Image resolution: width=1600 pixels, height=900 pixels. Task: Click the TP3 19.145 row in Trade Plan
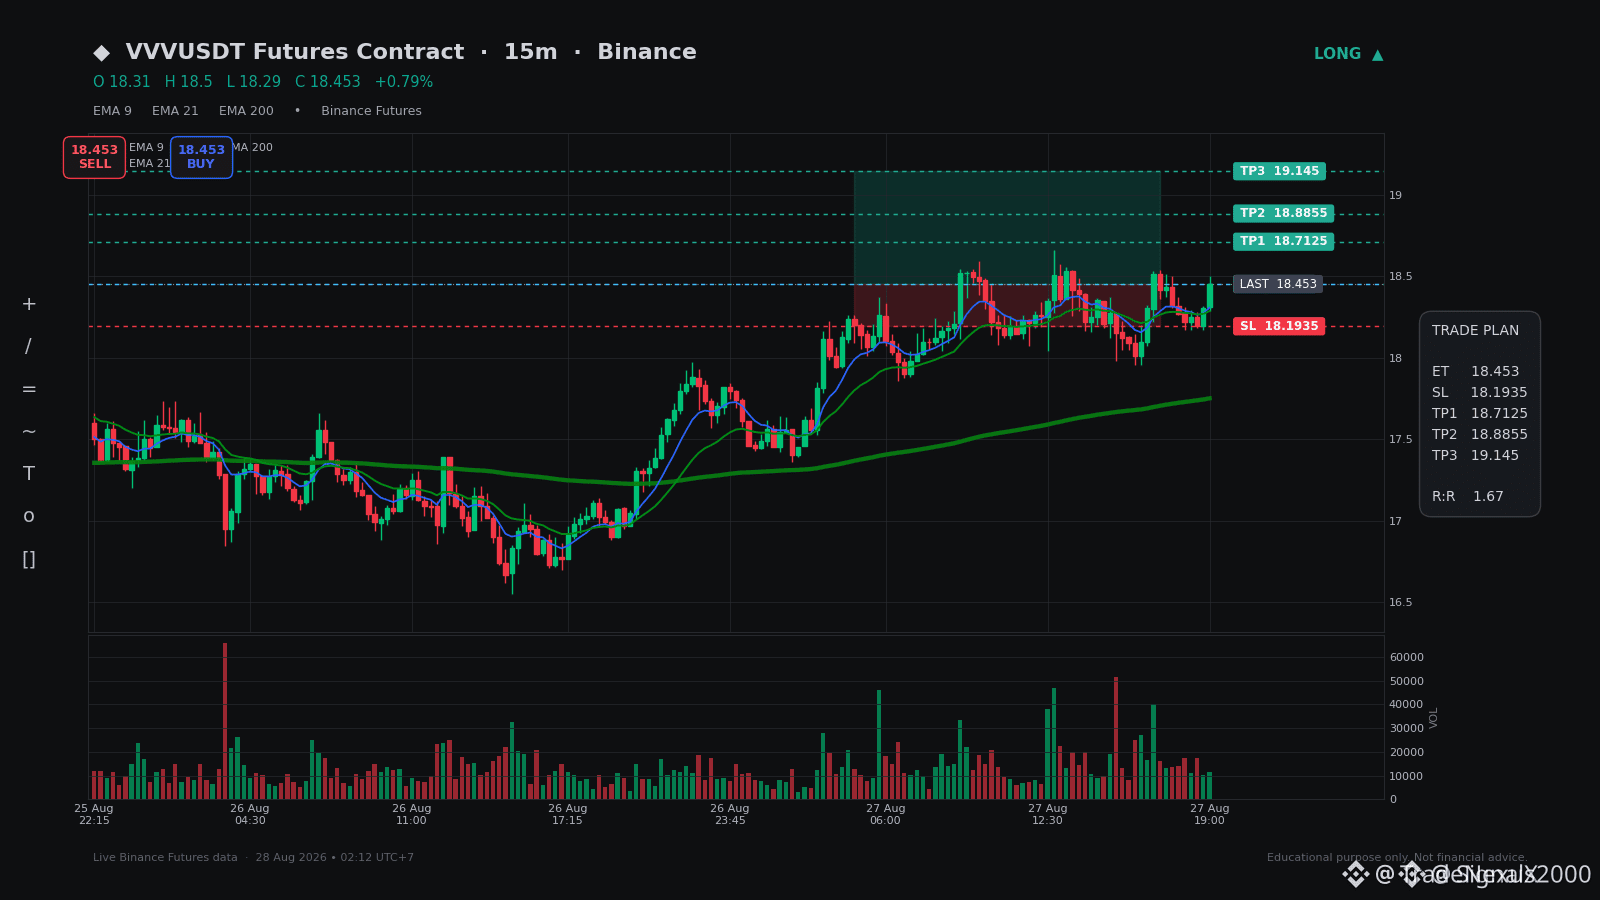[1476, 456]
